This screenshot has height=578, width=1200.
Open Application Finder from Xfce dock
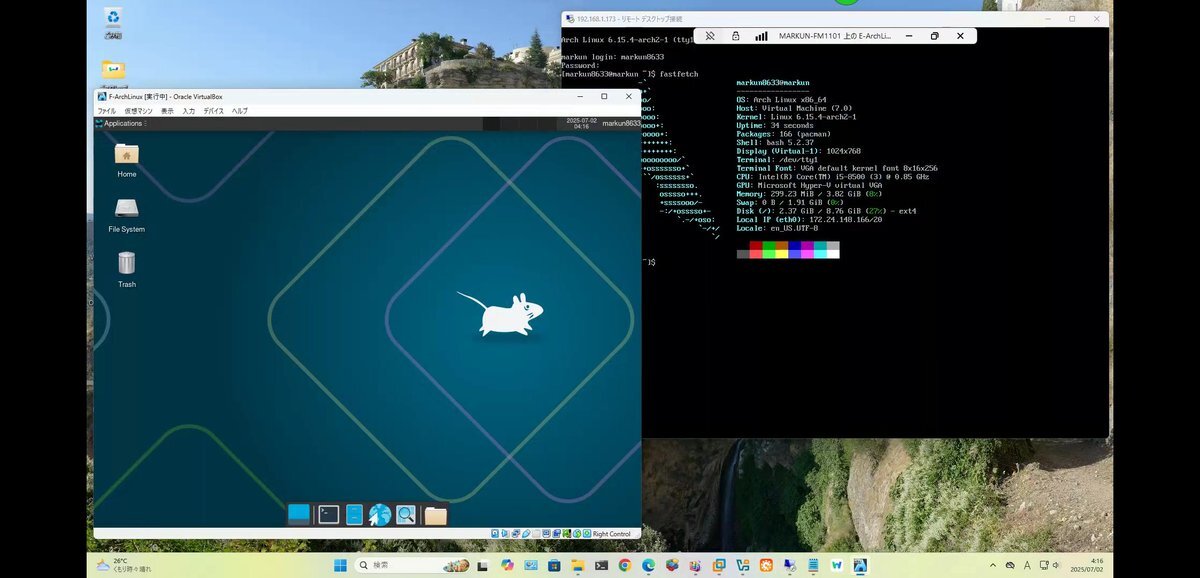(x=406, y=514)
